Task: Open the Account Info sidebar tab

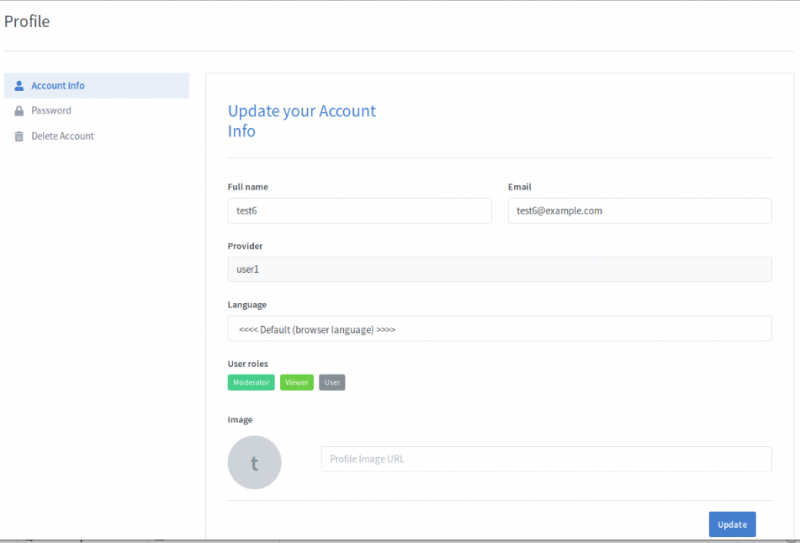Action: [x=58, y=86]
